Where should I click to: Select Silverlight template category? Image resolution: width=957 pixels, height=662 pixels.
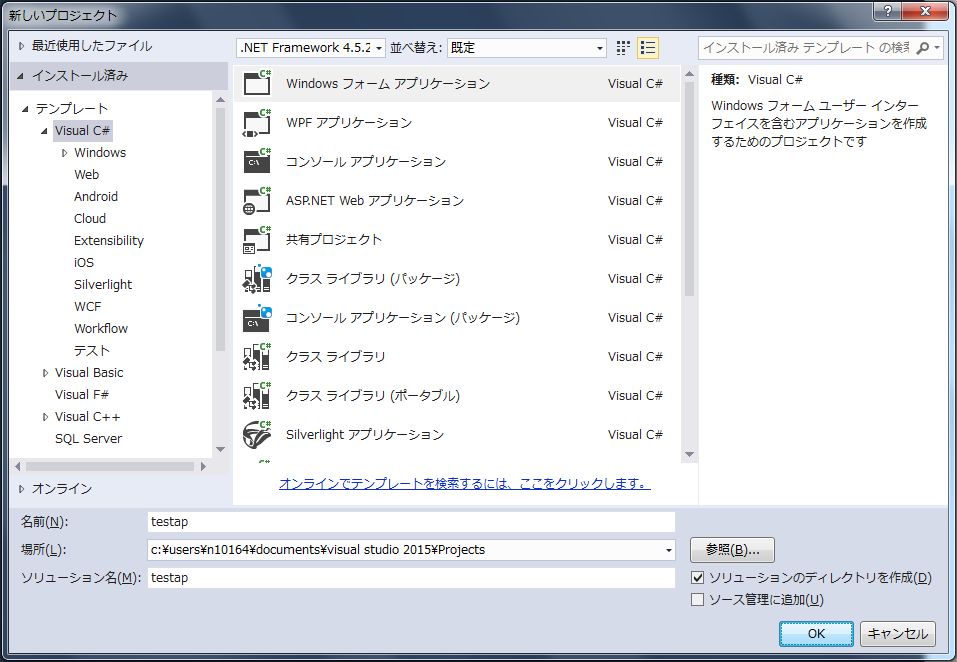(x=103, y=284)
